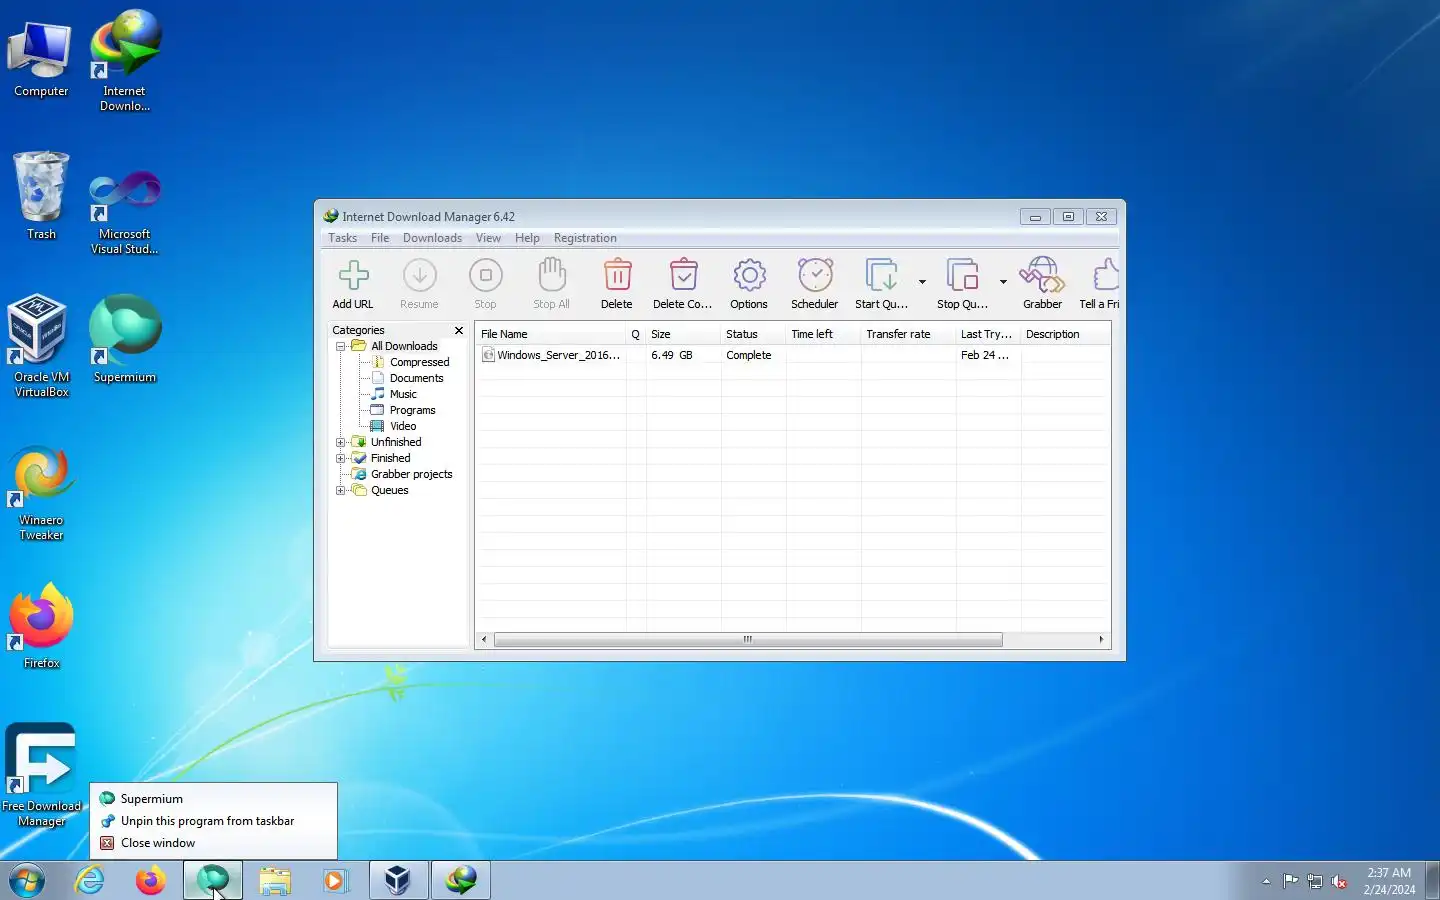Viewport: 1440px width, 900px height.
Task: Sort by Description column header
Action: point(1065,334)
